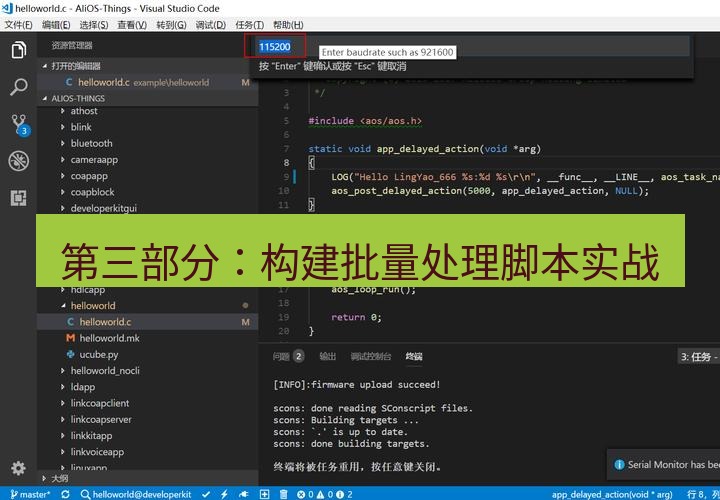Switch to the 问题 problems tab
Image resolution: width=720 pixels, height=500 pixels.
287,356
